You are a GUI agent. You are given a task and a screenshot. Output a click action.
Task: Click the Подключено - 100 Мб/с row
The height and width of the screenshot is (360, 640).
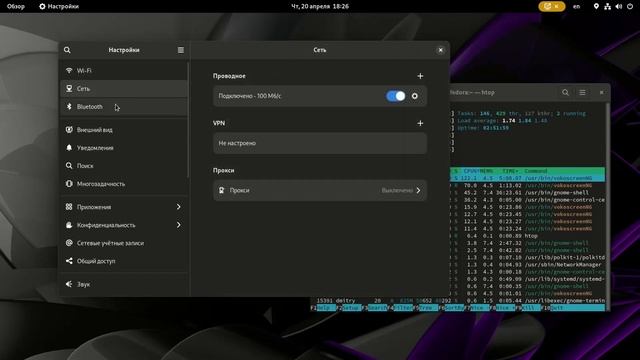(320, 96)
